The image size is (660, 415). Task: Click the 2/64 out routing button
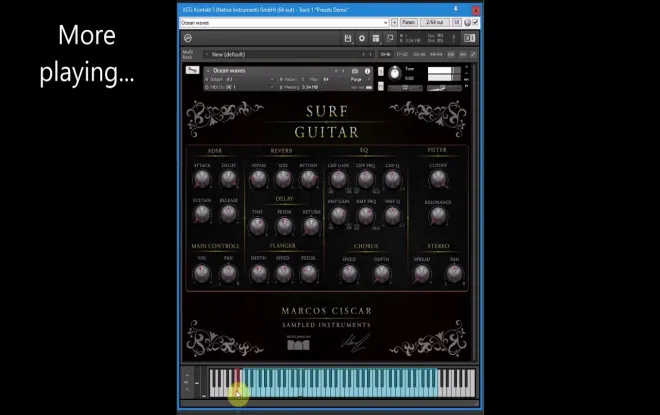point(434,23)
